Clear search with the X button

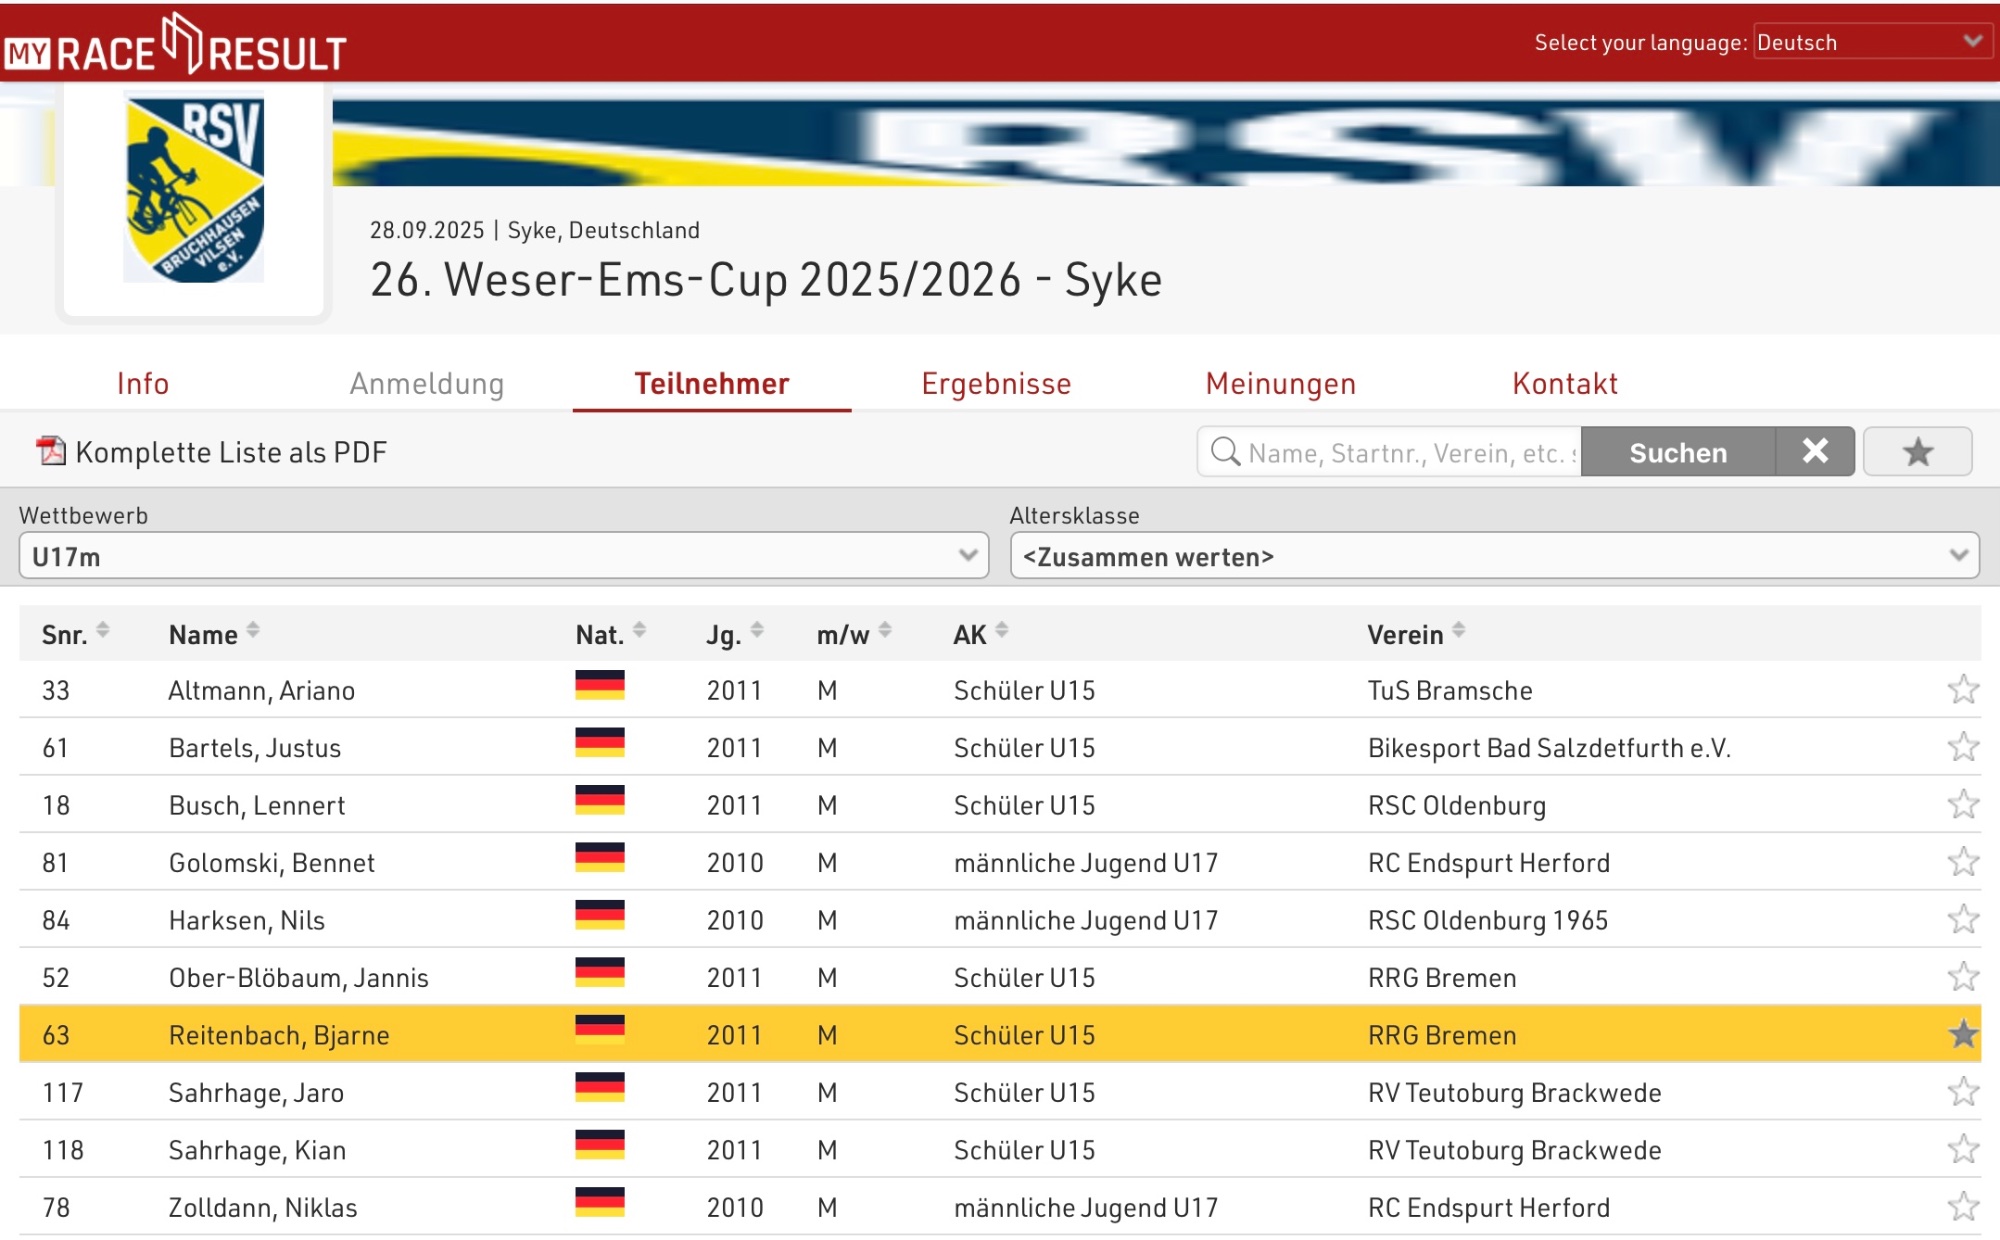(x=1815, y=452)
